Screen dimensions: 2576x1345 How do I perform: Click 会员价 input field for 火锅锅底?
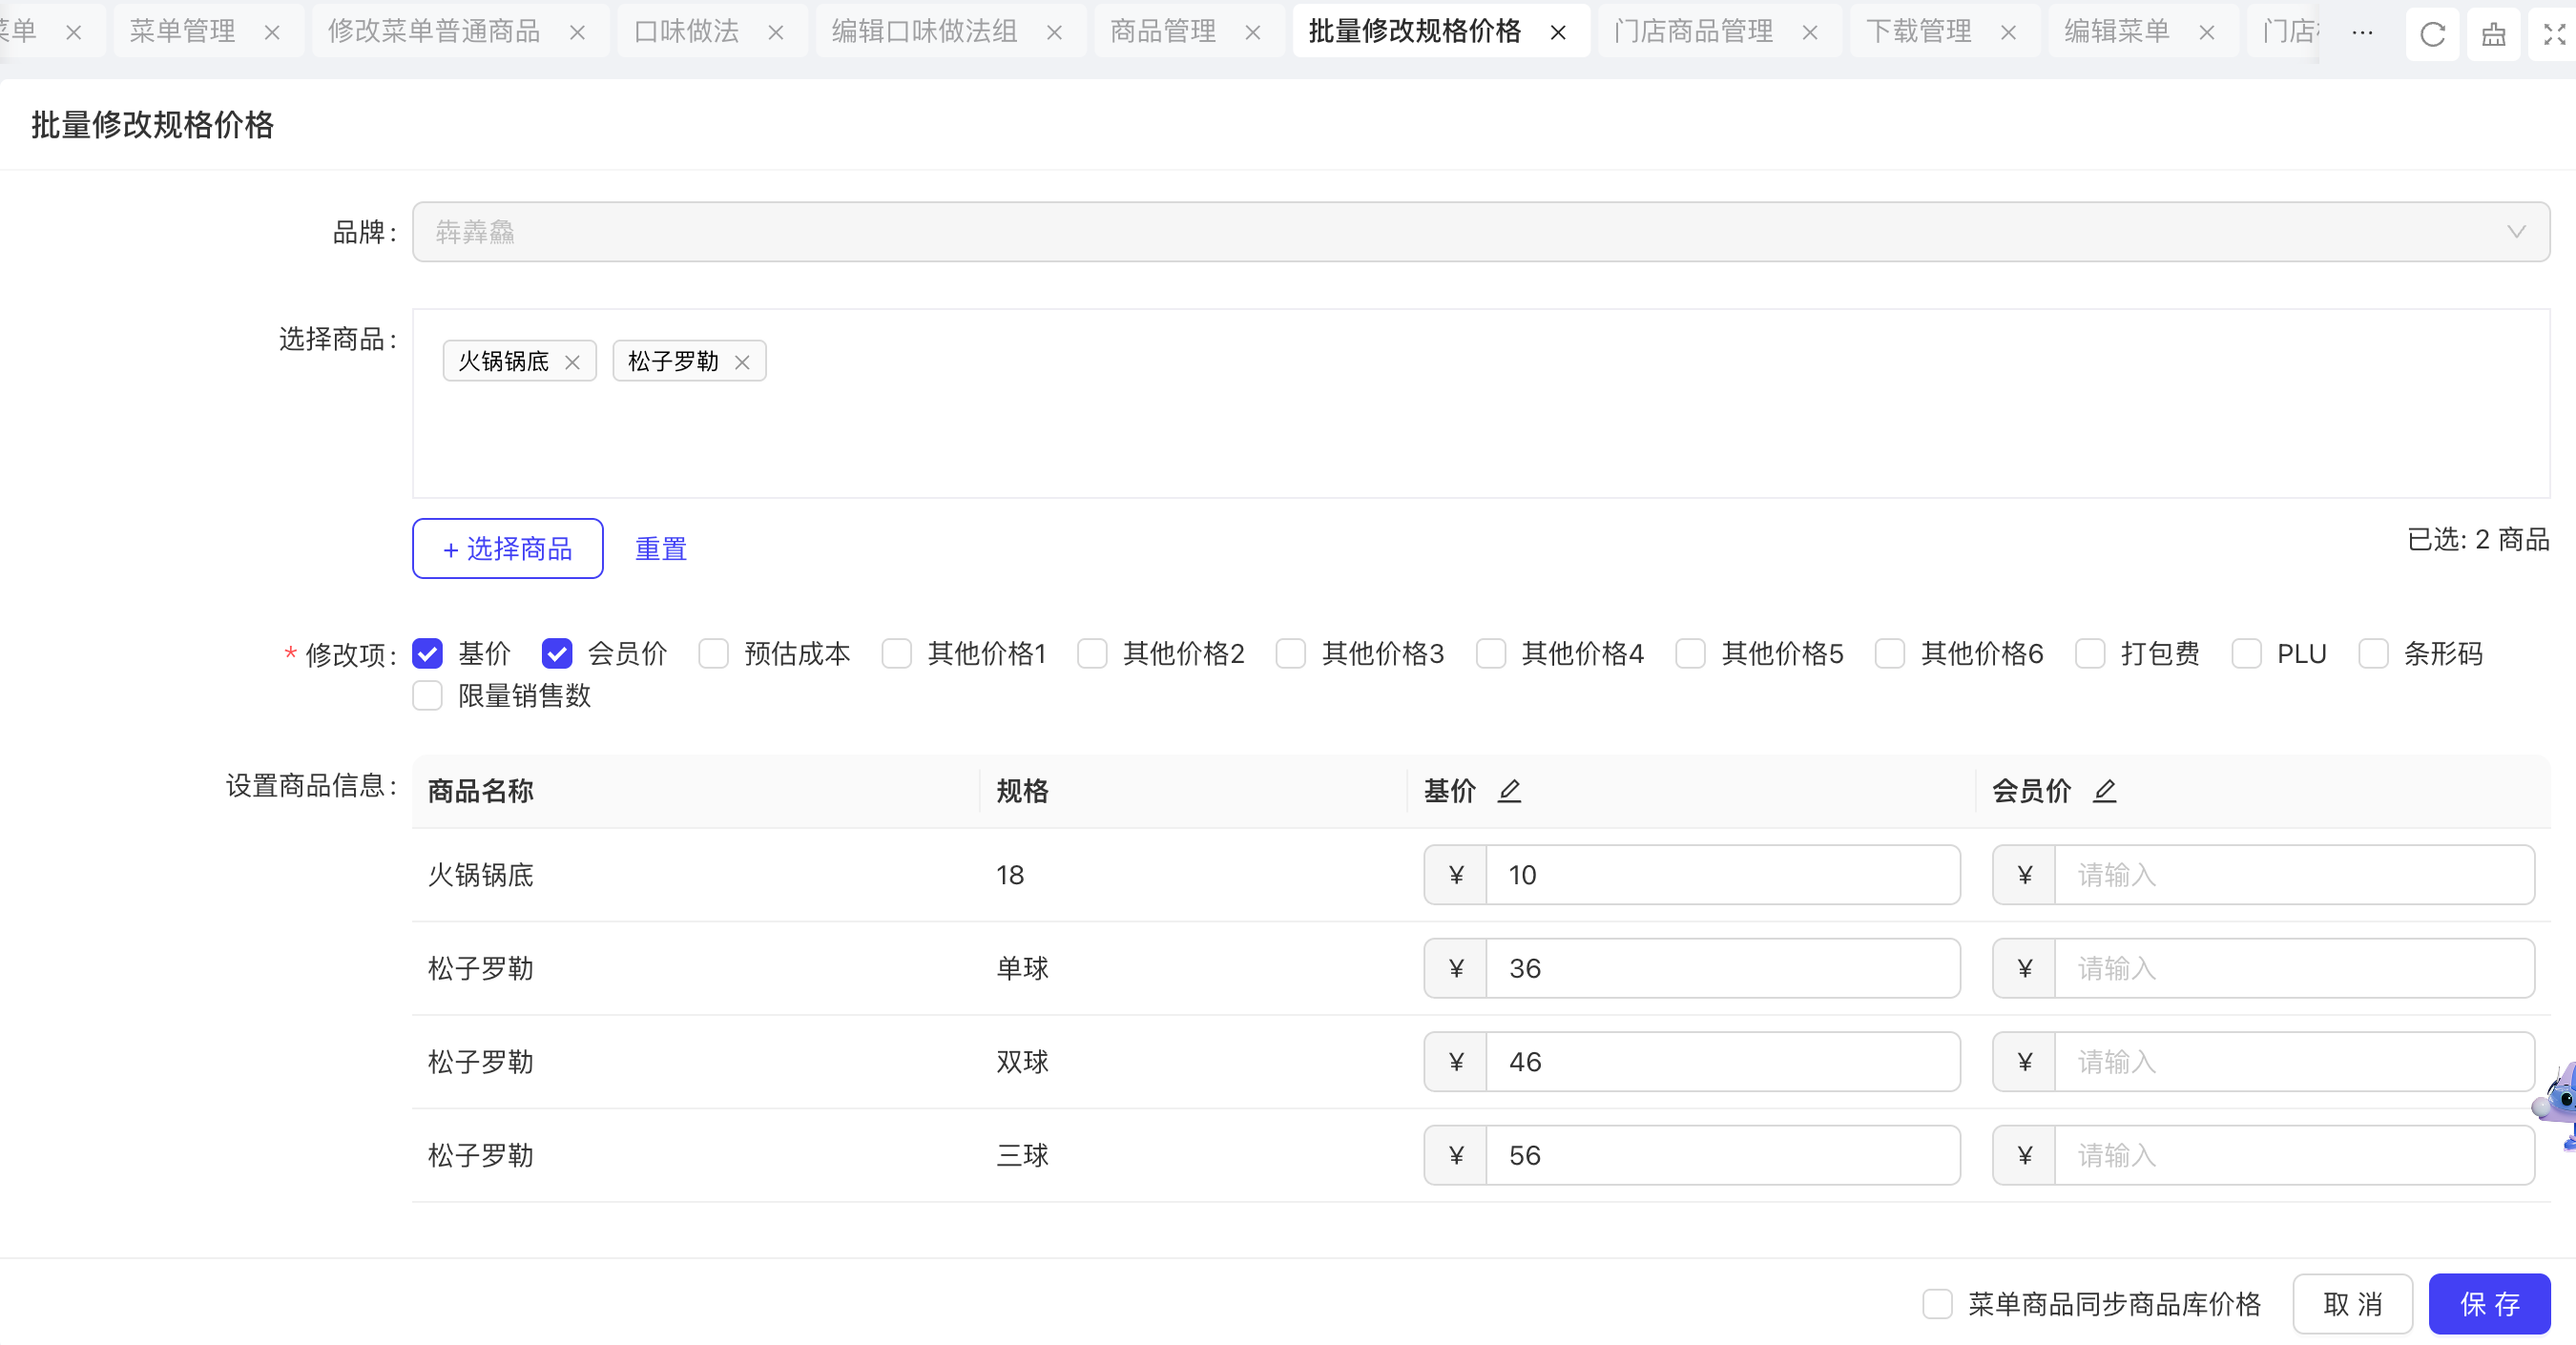[2292, 875]
